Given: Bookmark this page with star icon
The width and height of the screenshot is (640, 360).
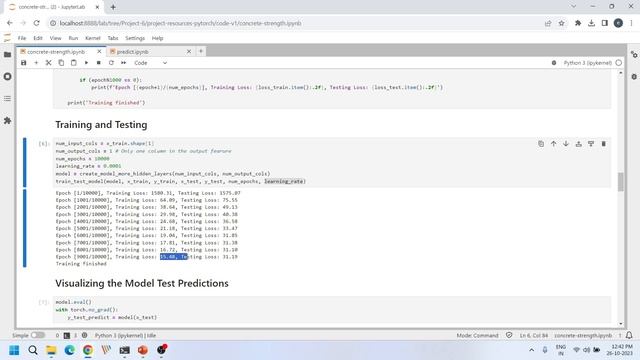Looking at the screenshot, I should (x=562, y=23).
